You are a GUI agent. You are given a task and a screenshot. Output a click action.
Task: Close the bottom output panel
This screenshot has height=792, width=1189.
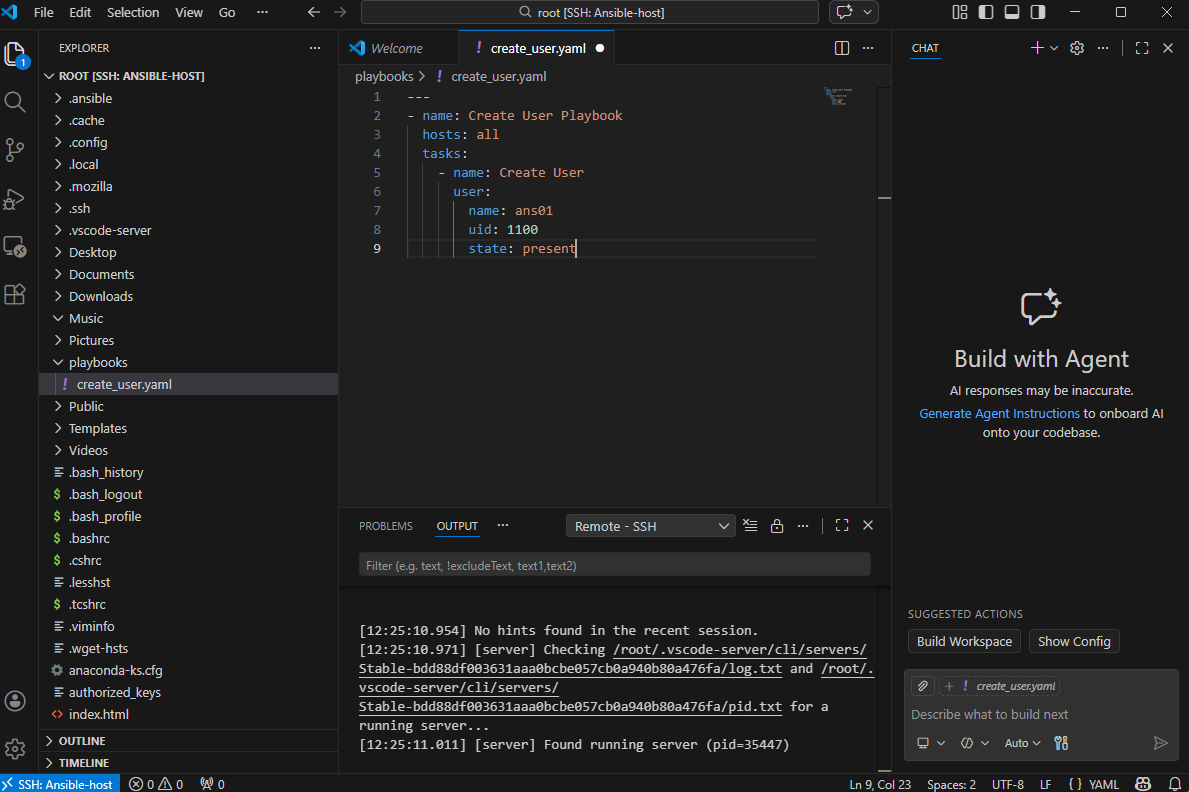tap(868, 526)
